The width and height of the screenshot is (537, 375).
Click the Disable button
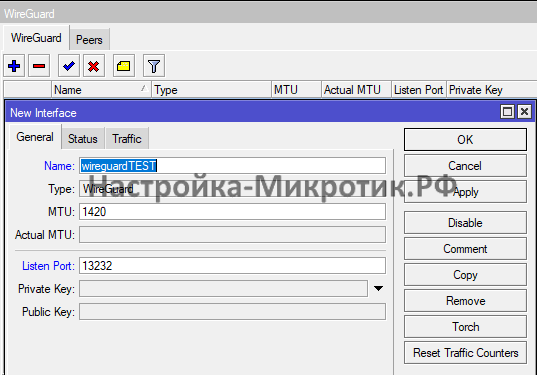coord(465,223)
